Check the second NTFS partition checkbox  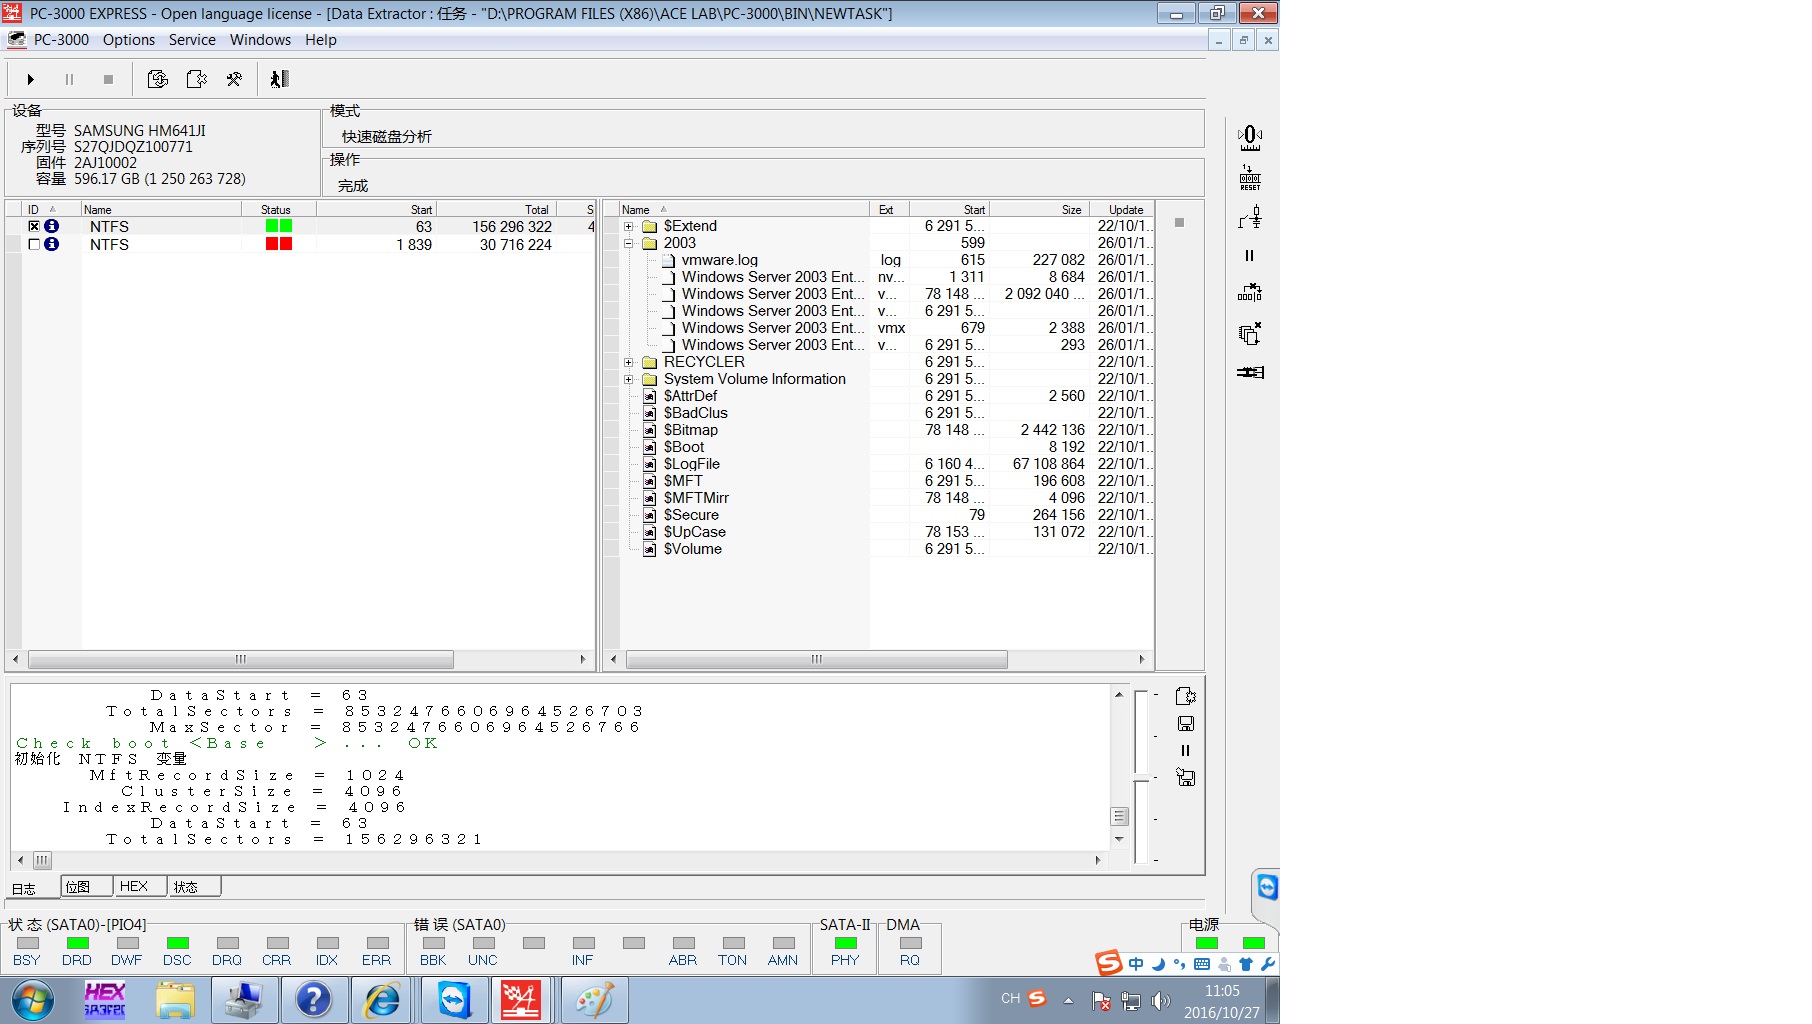[x=34, y=244]
